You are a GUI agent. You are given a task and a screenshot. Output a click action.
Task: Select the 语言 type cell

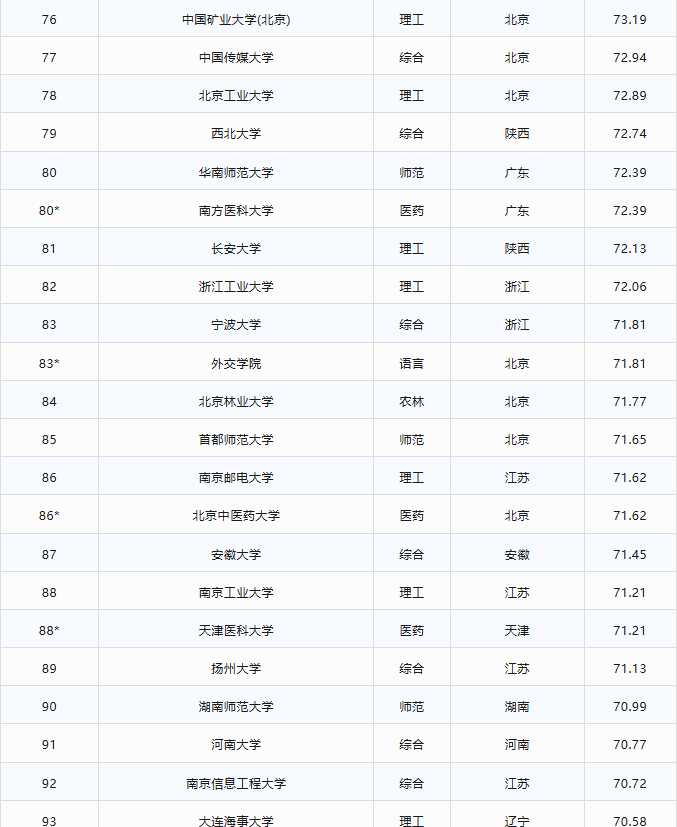coord(411,363)
